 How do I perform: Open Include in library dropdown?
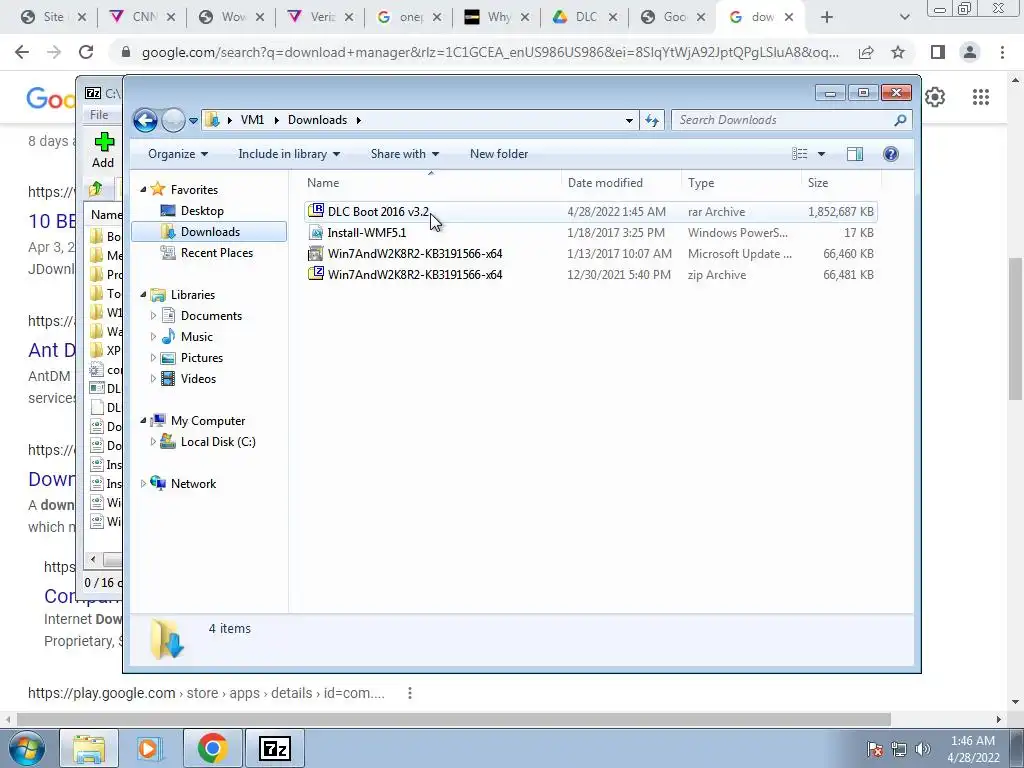pyautogui.click(x=289, y=154)
